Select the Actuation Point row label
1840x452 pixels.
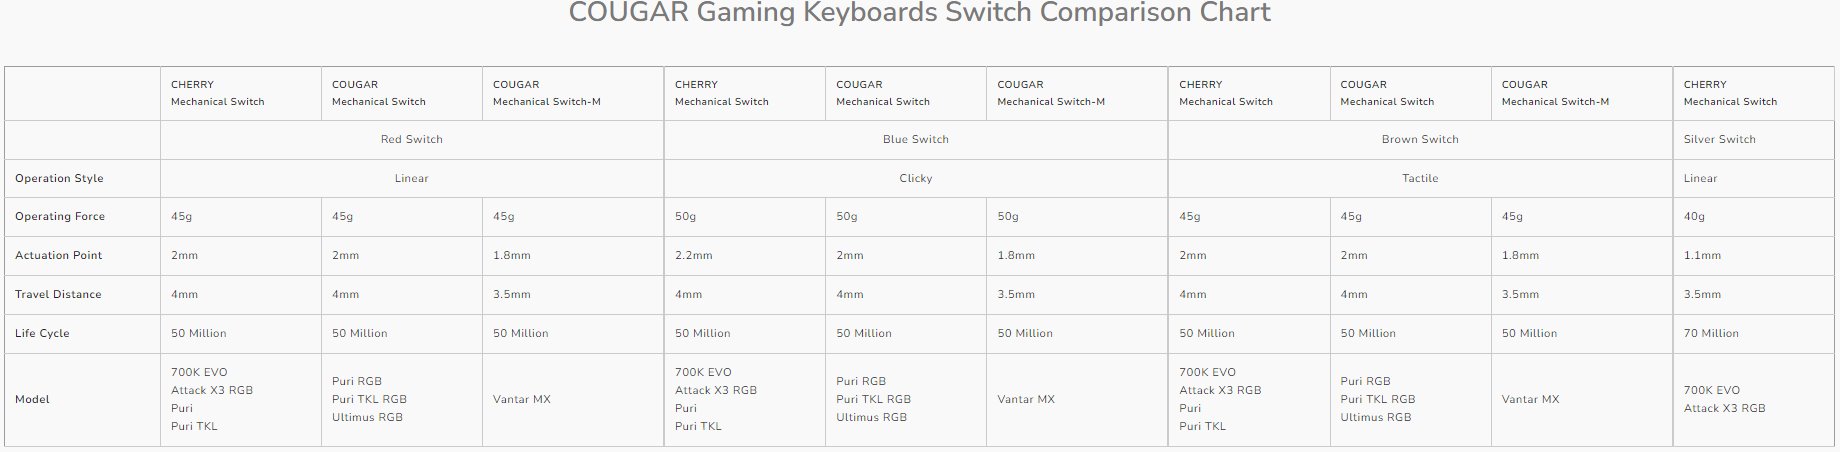(x=58, y=256)
